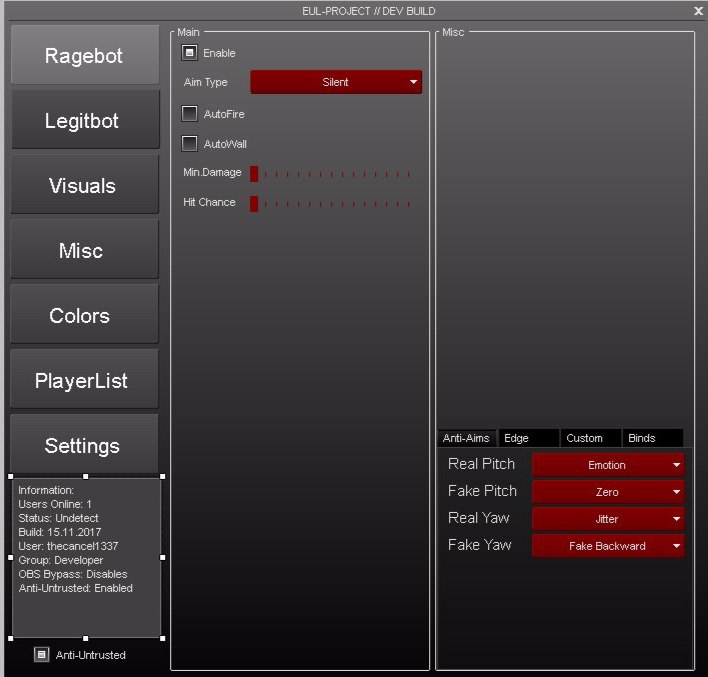Click the 'Group: Developer' info line
The width and height of the screenshot is (708, 677).
coord(61,560)
